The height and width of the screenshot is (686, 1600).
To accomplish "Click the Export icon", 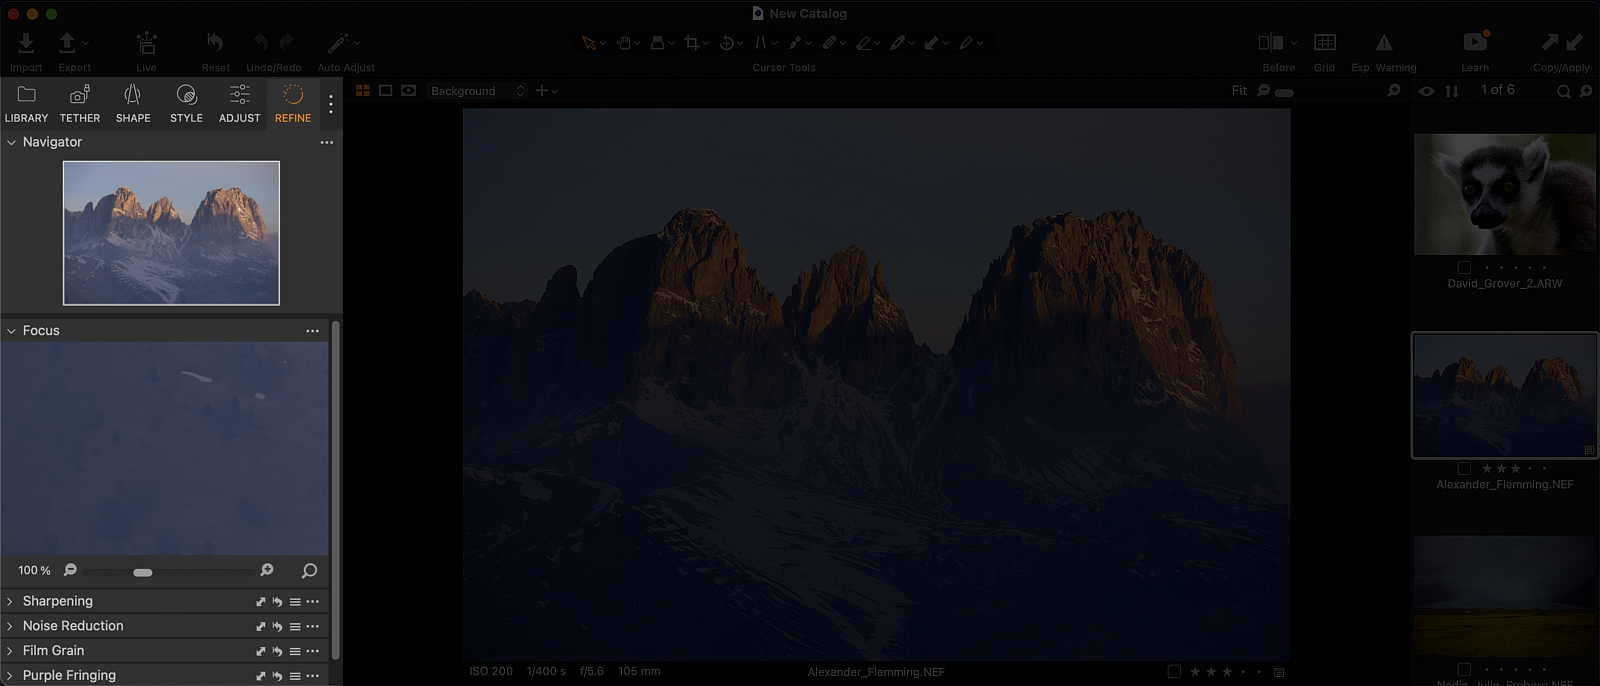I will [x=67, y=43].
